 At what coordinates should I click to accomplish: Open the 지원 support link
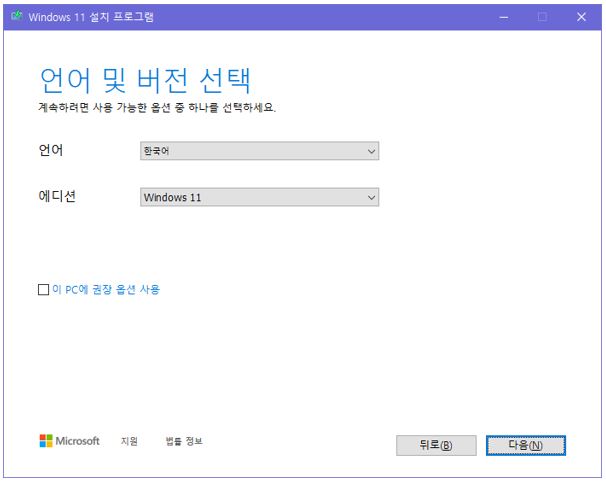(129, 441)
